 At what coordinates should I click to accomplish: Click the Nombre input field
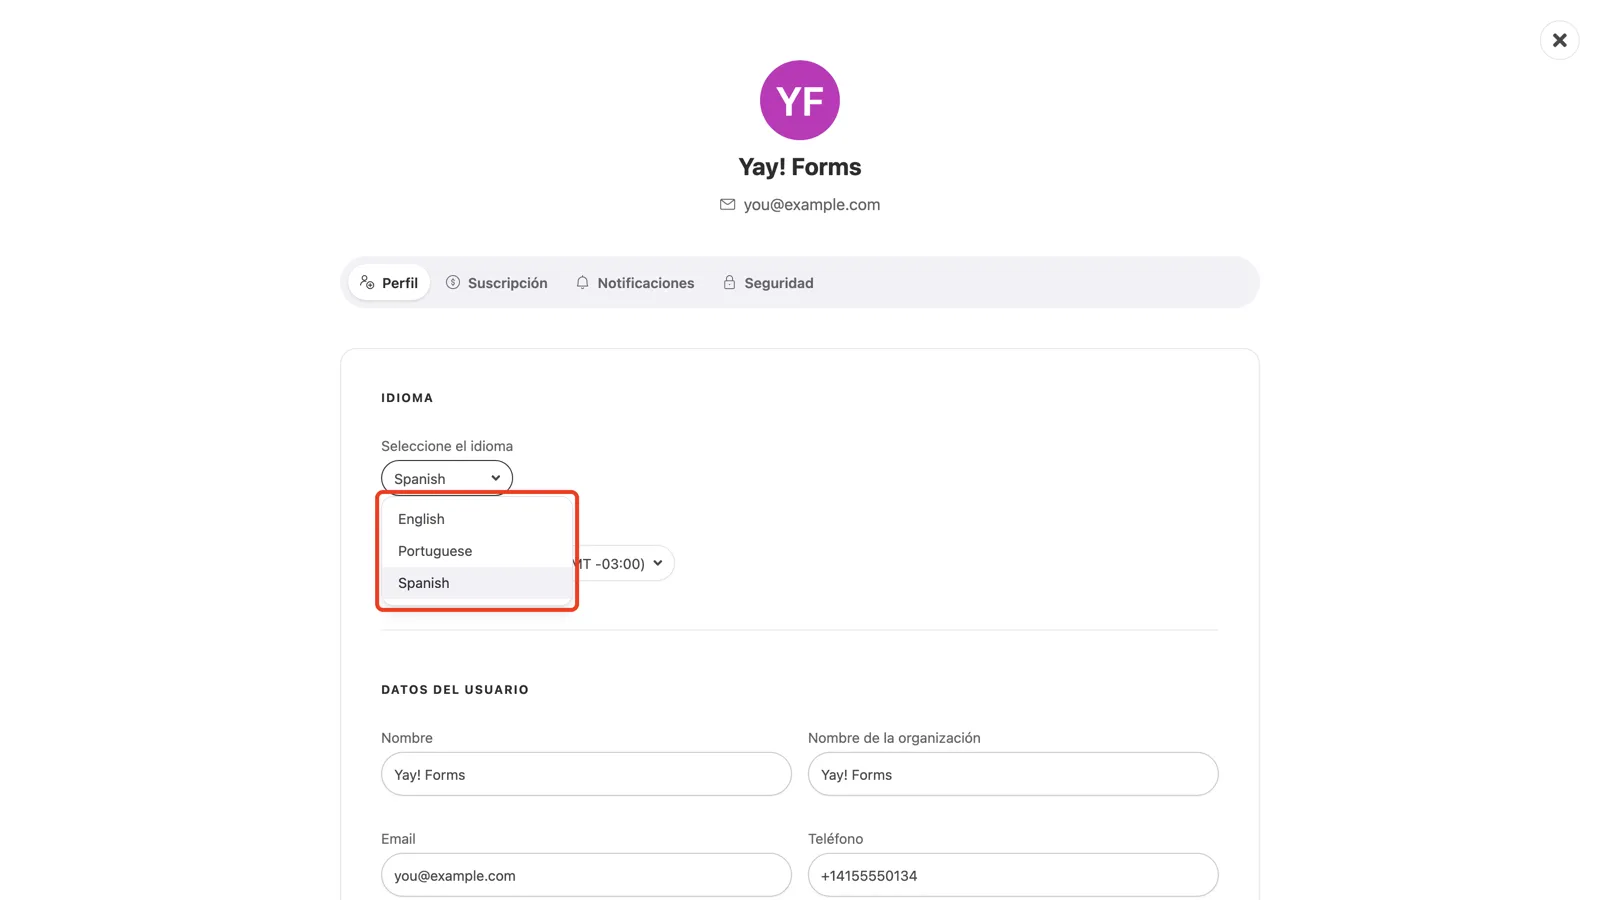[586, 774]
